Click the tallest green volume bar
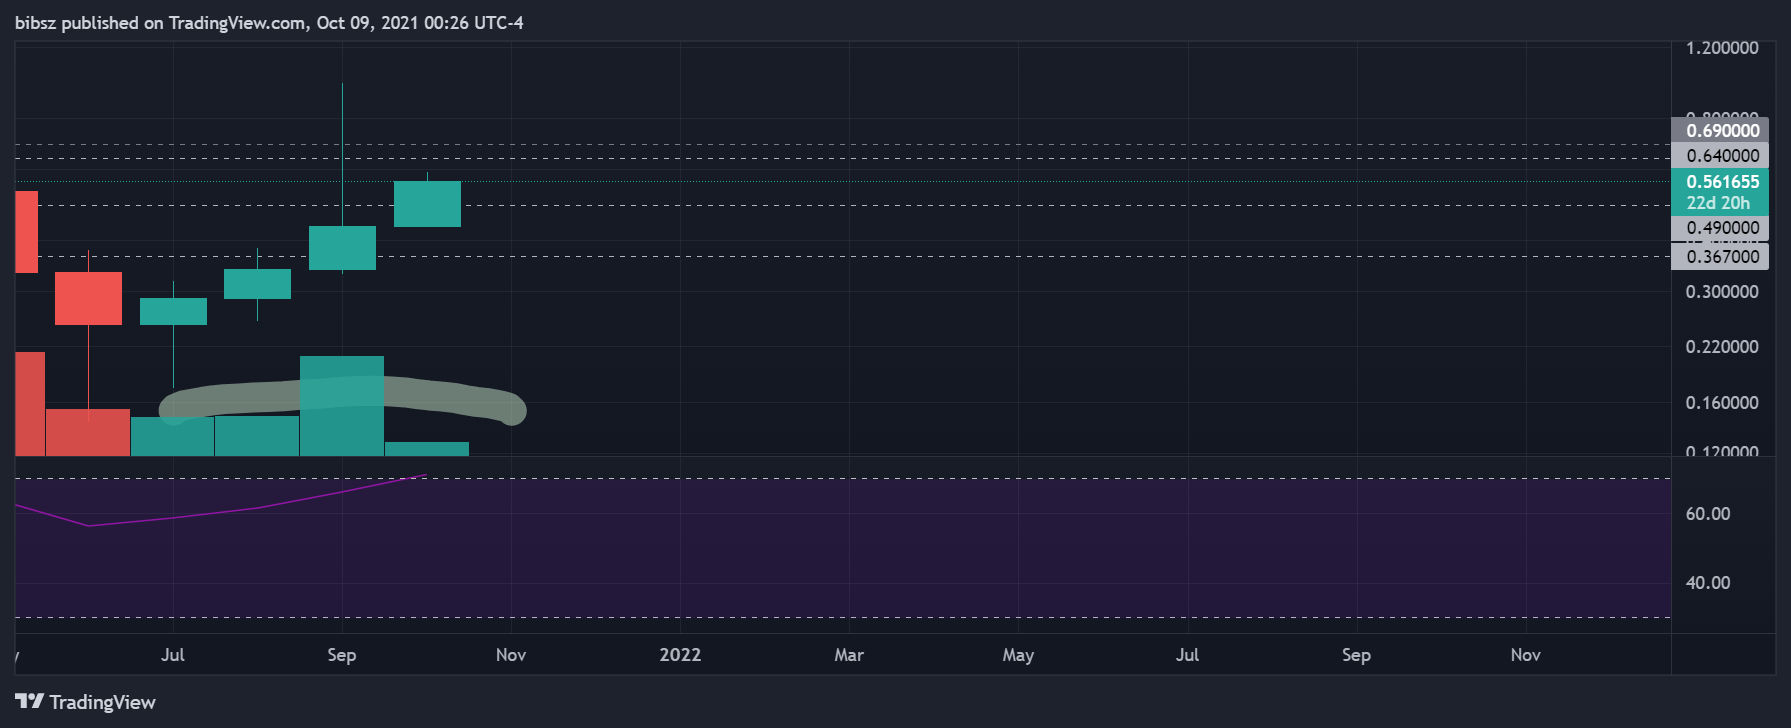The width and height of the screenshot is (1791, 728). click(x=342, y=406)
